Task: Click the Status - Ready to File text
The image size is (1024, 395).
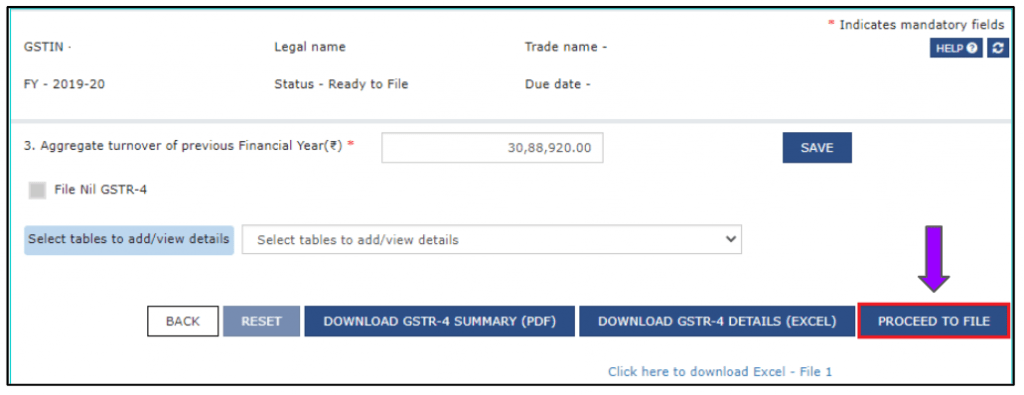Action: coord(341,84)
